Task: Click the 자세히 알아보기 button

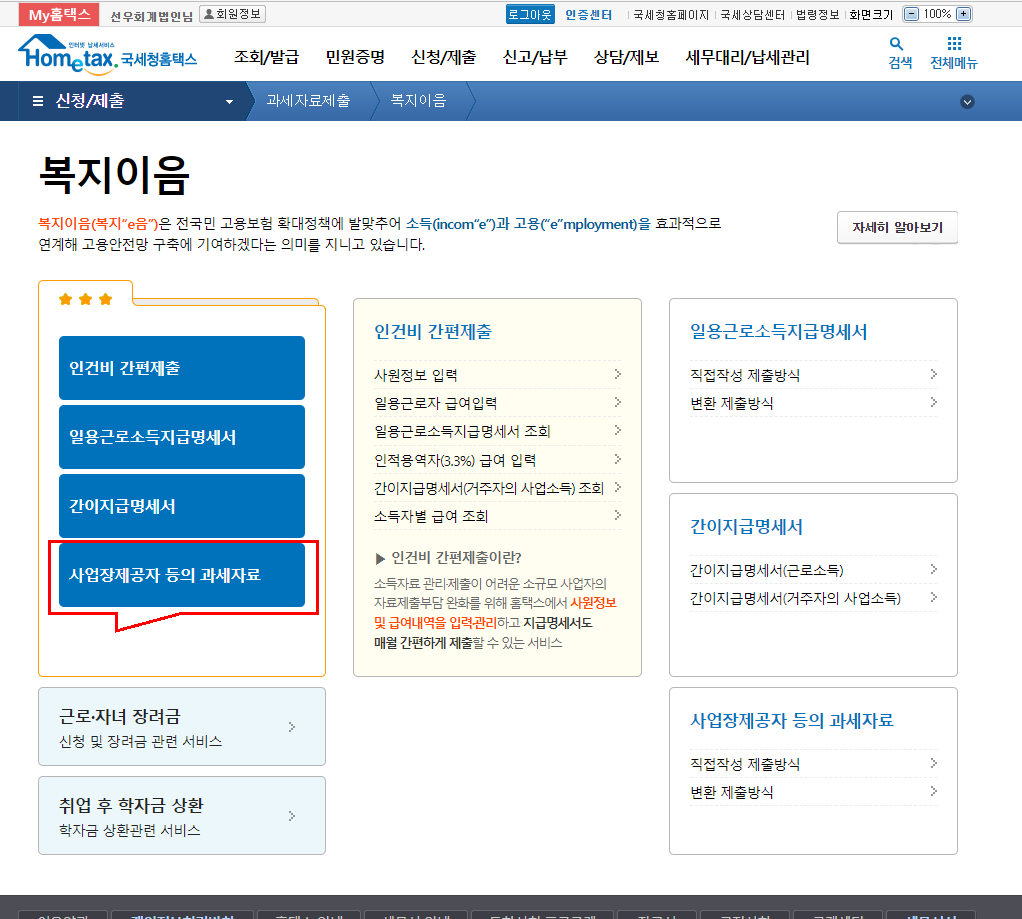Action: point(897,227)
